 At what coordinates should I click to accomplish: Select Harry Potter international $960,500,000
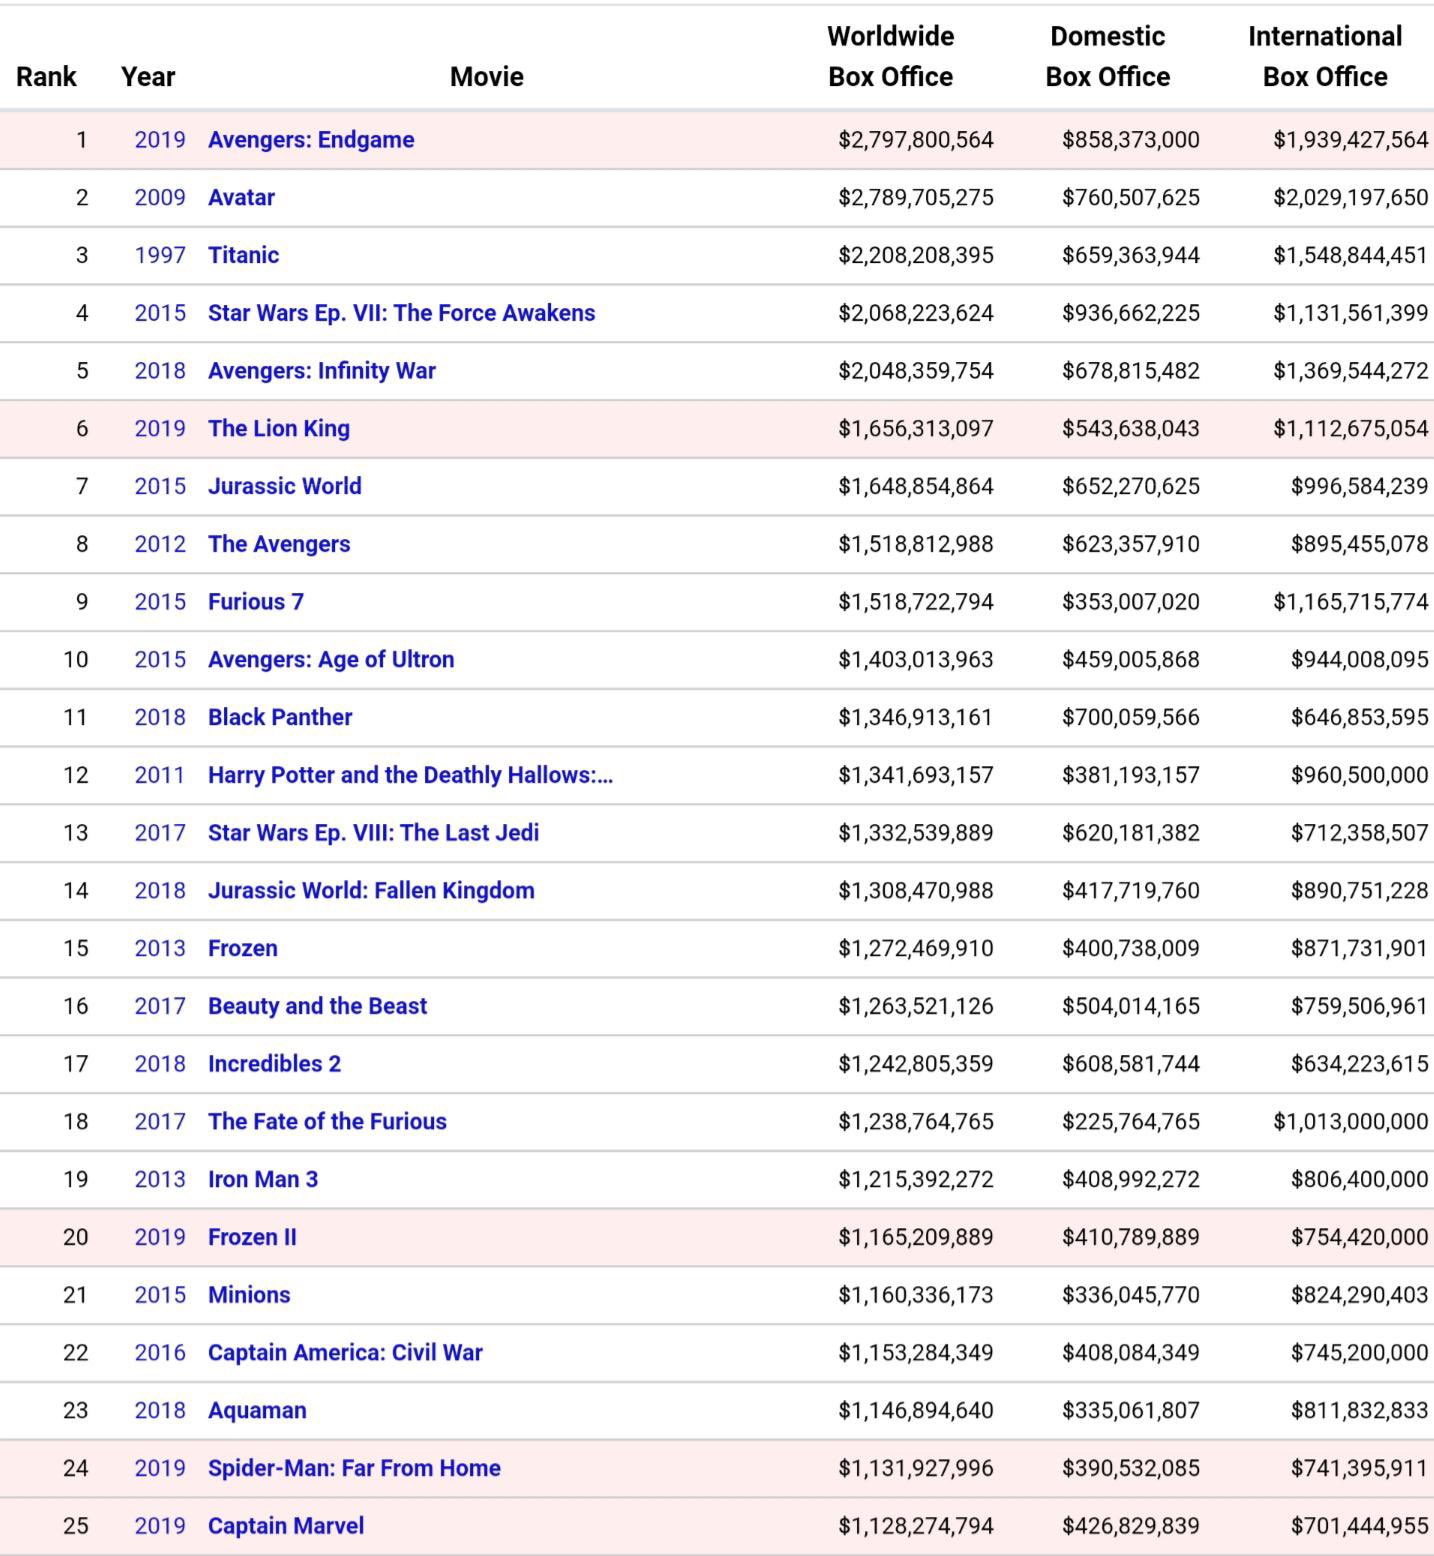1360,775
